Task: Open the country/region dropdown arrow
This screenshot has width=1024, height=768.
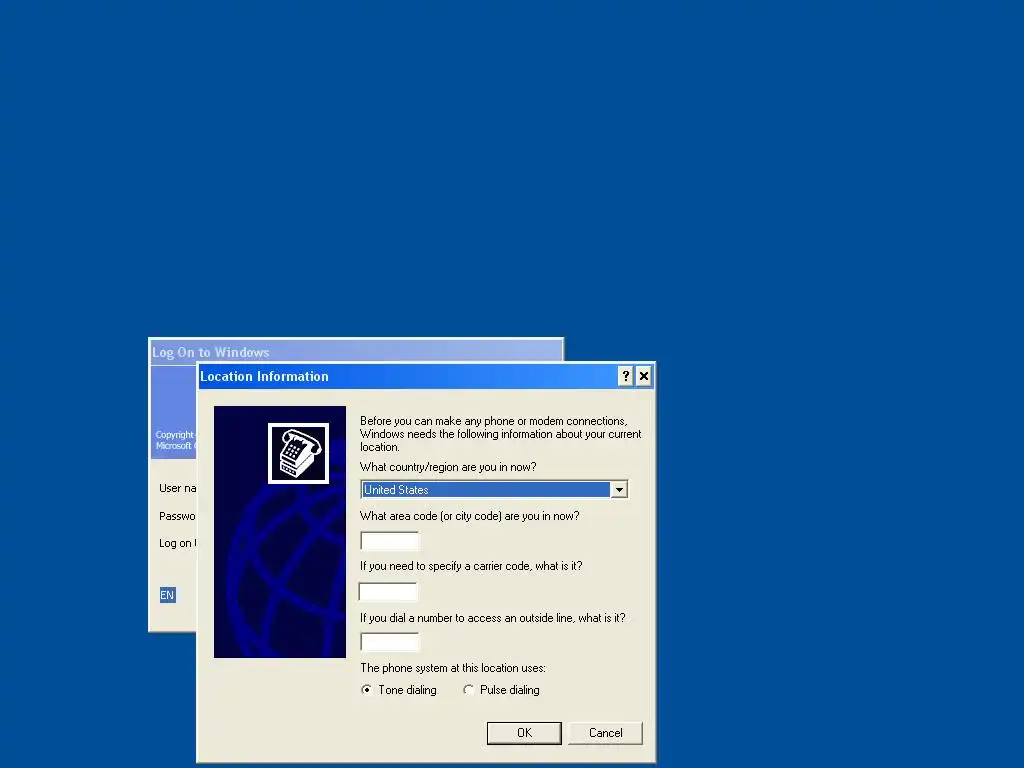Action: pyautogui.click(x=619, y=489)
